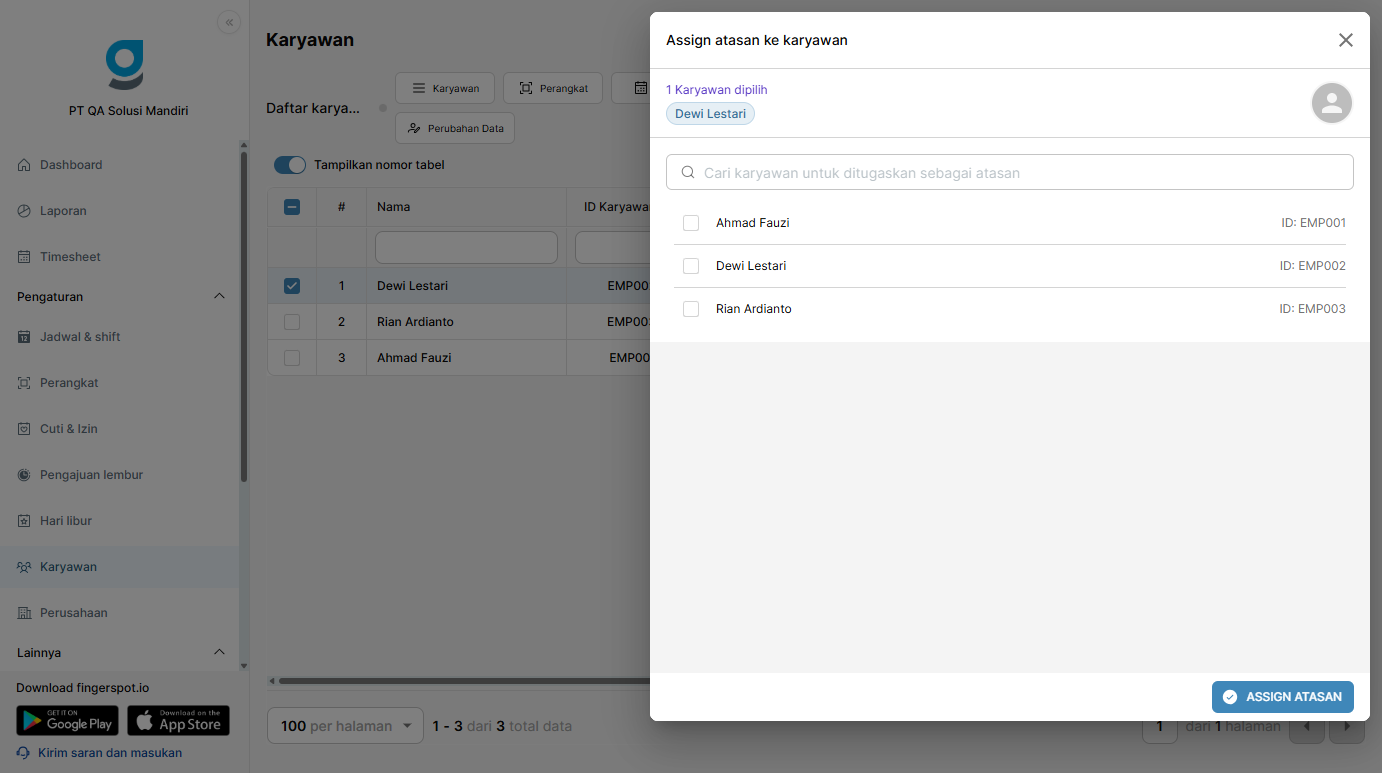Check Rian Ardianto as atasan

coord(691,309)
